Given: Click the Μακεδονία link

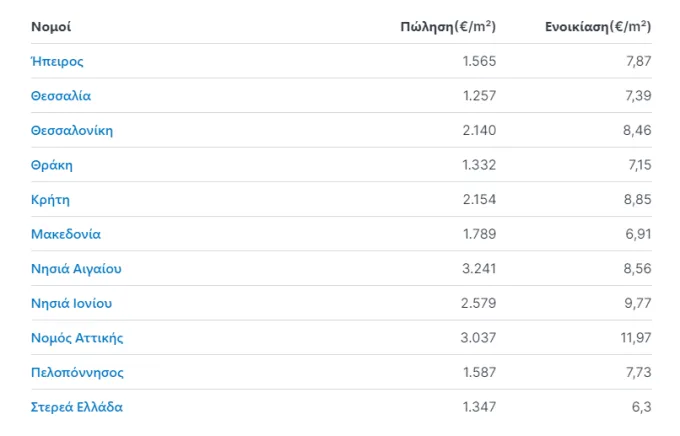Looking at the screenshot, I should pyautogui.click(x=65, y=234).
